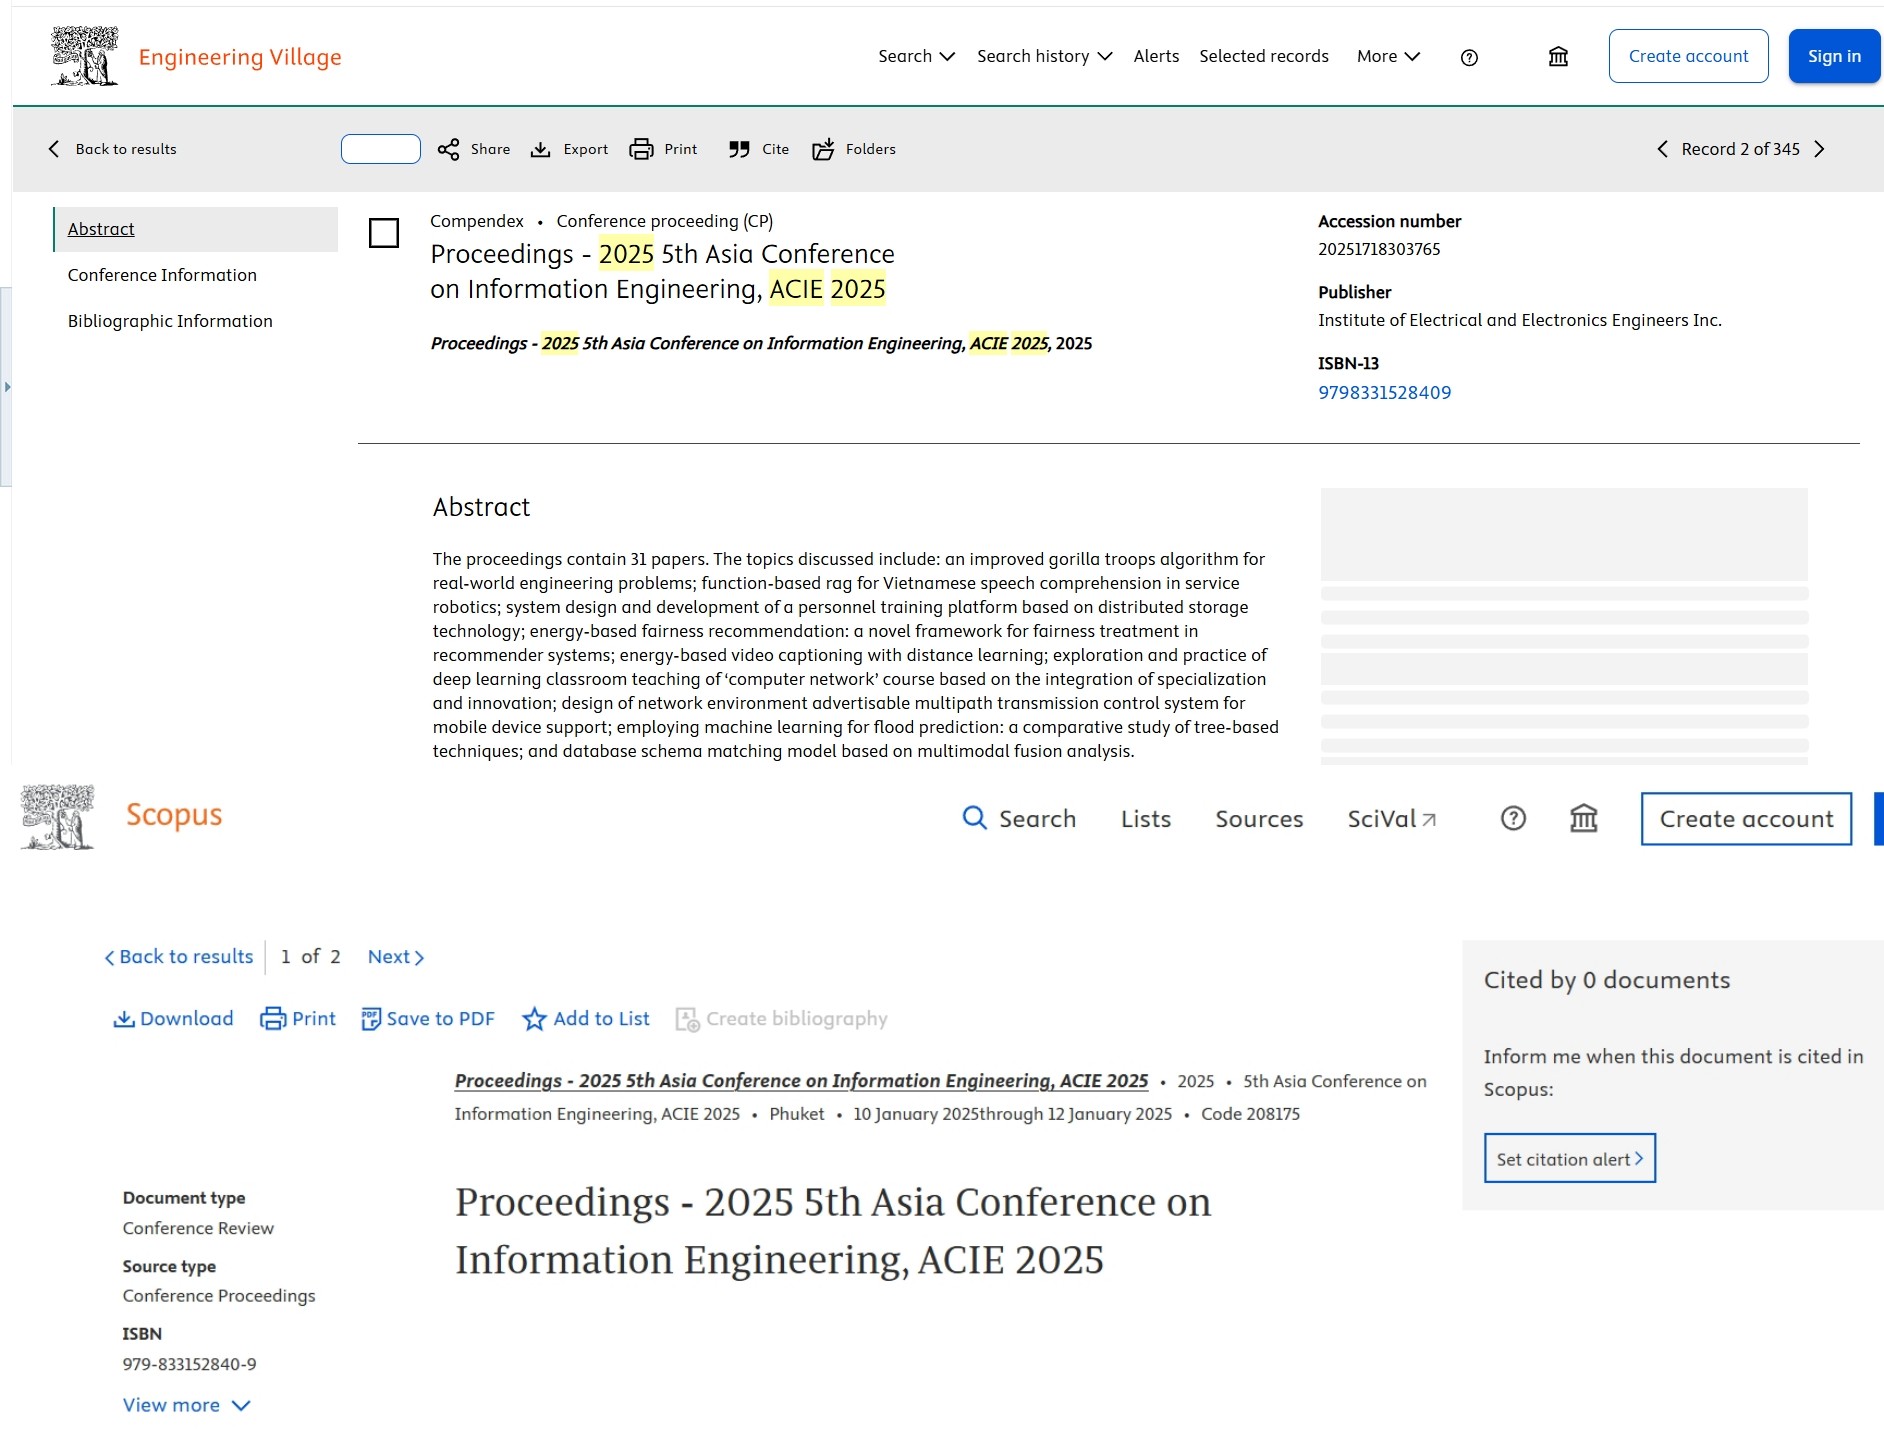Click the Sign in button
Image resolution: width=1884 pixels, height=1429 pixels.
coord(1834,56)
